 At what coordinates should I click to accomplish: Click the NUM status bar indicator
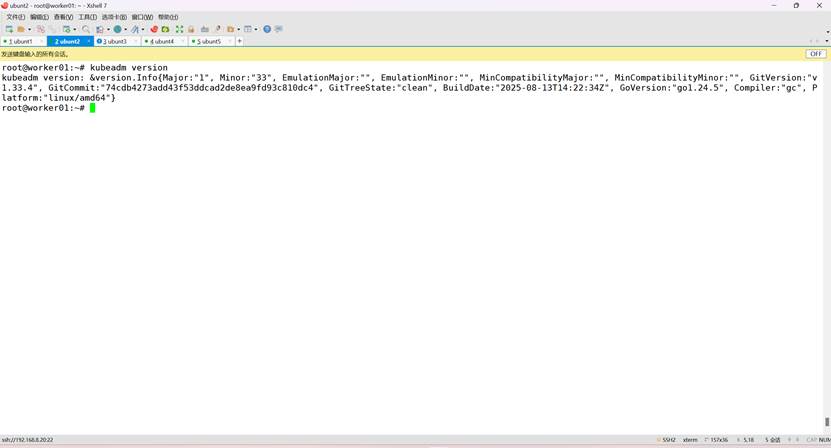(x=825, y=440)
